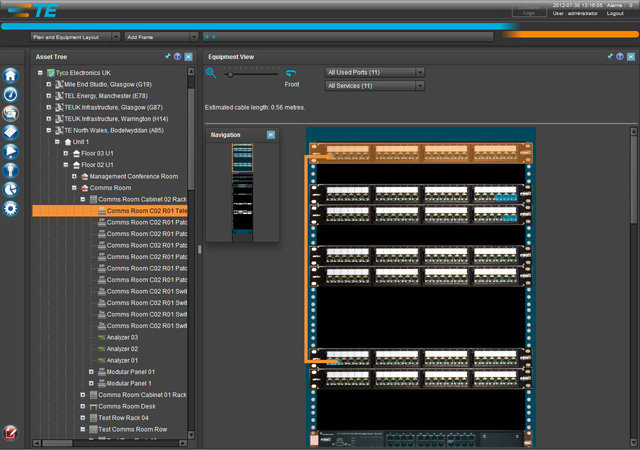Adjust the zoom slider handle
The width and height of the screenshot is (640, 450).
230,75
